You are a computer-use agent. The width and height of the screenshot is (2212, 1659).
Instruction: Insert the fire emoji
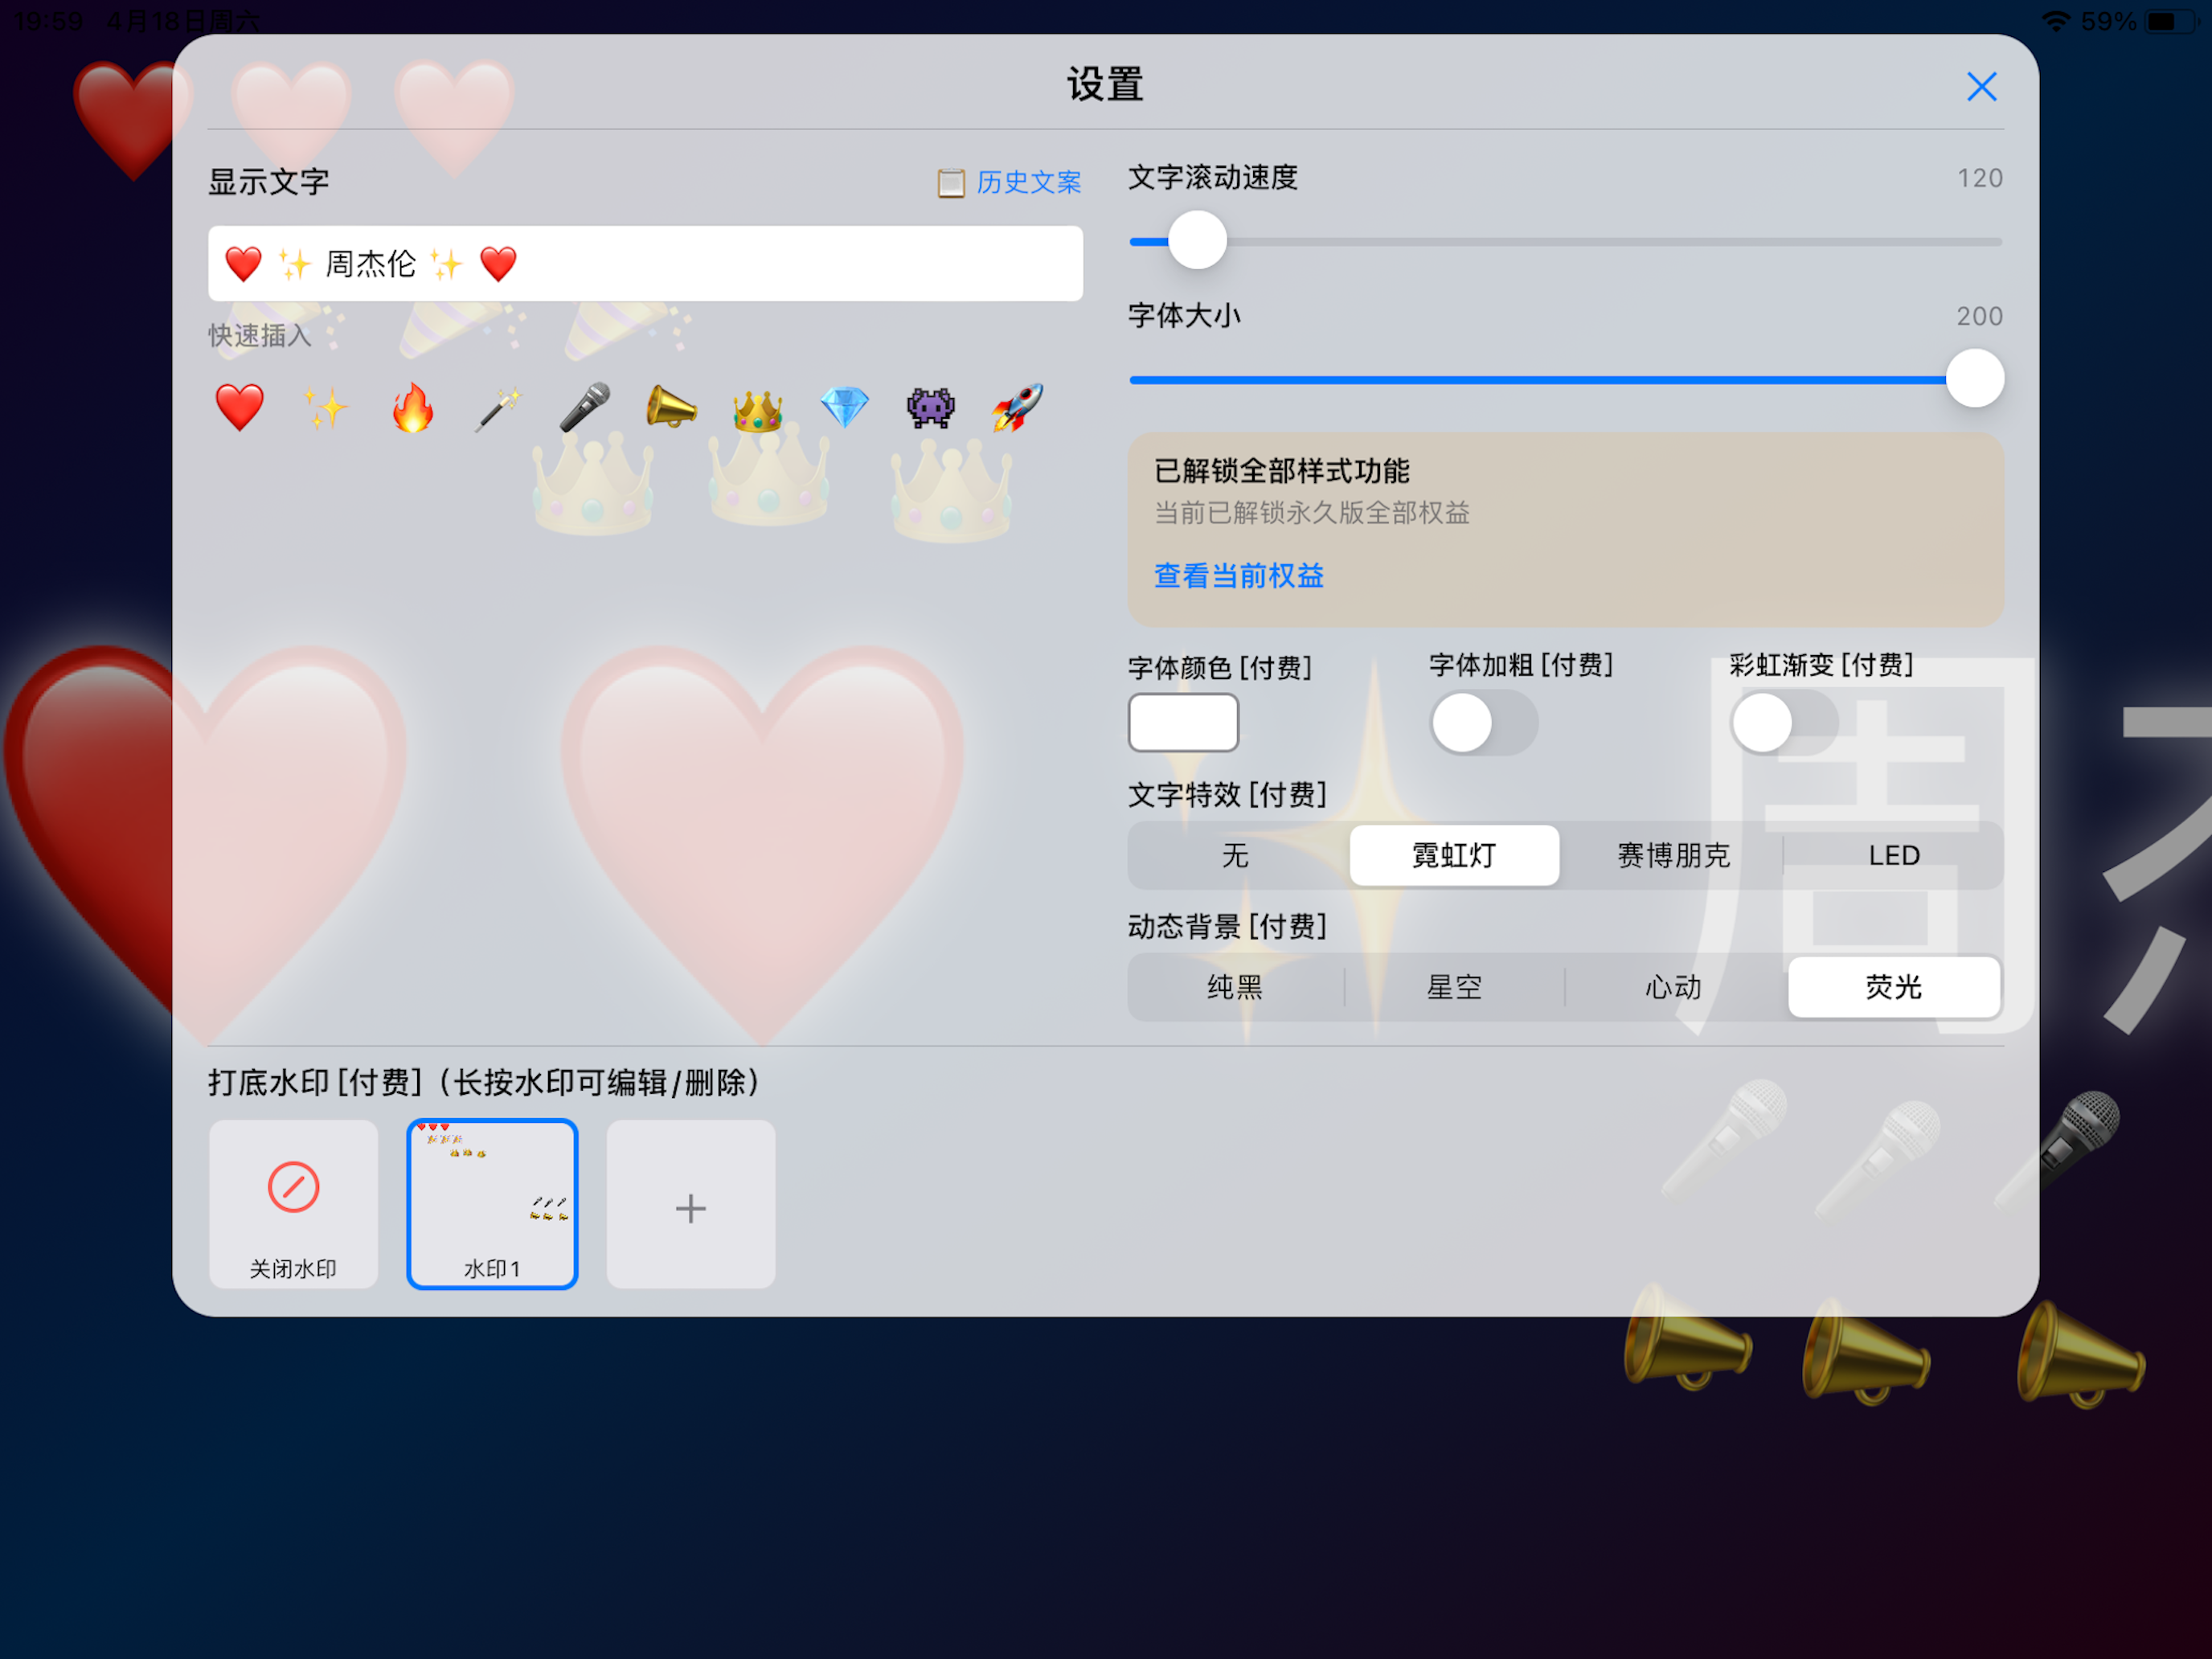(412, 408)
